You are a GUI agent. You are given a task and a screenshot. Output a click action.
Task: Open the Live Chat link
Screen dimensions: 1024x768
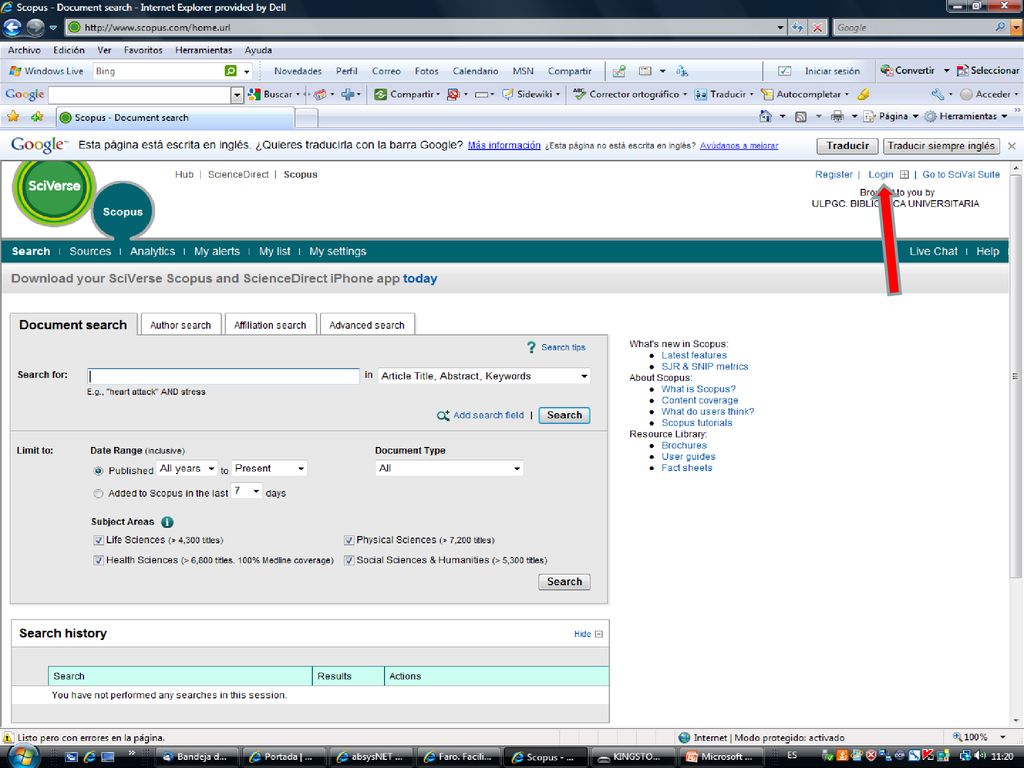933,251
